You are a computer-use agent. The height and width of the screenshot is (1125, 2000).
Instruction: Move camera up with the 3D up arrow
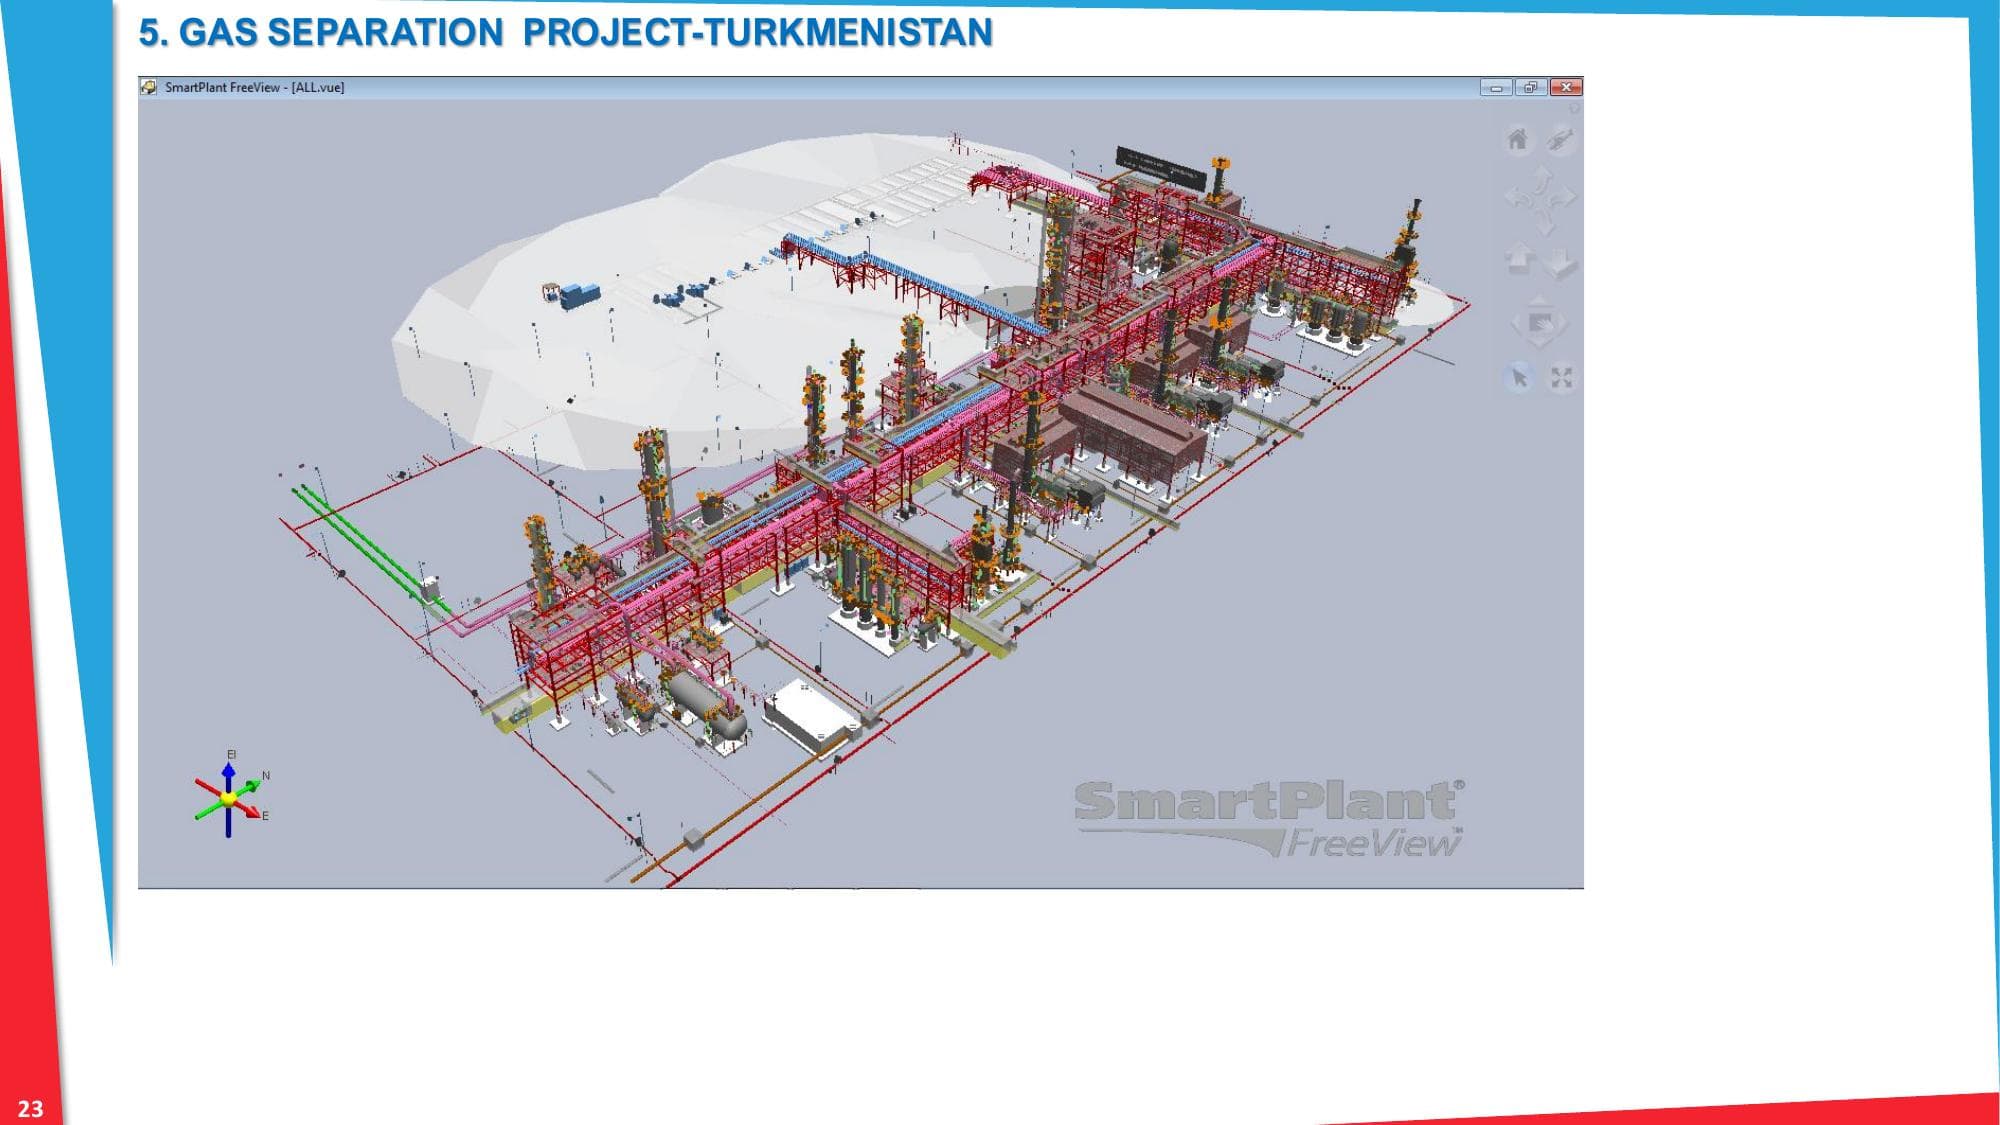pyautogui.click(x=1520, y=260)
